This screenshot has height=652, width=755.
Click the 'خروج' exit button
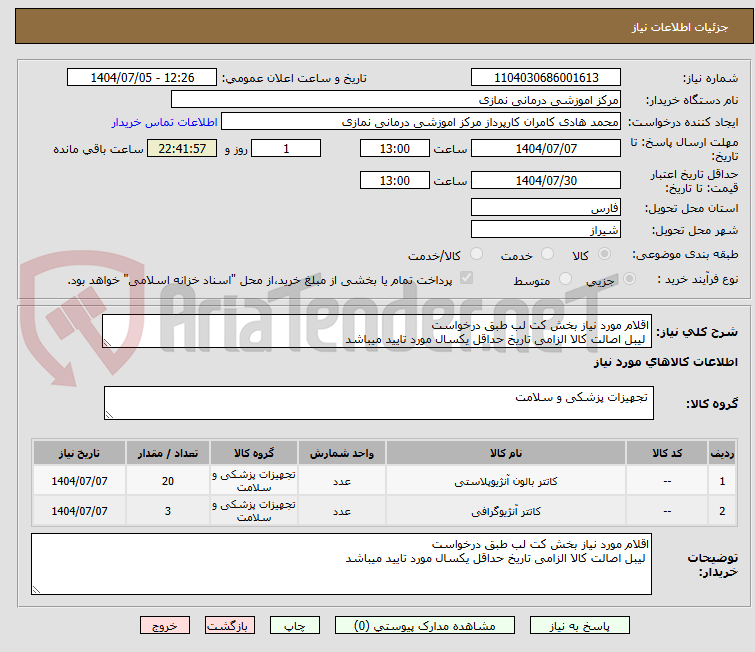point(165,626)
